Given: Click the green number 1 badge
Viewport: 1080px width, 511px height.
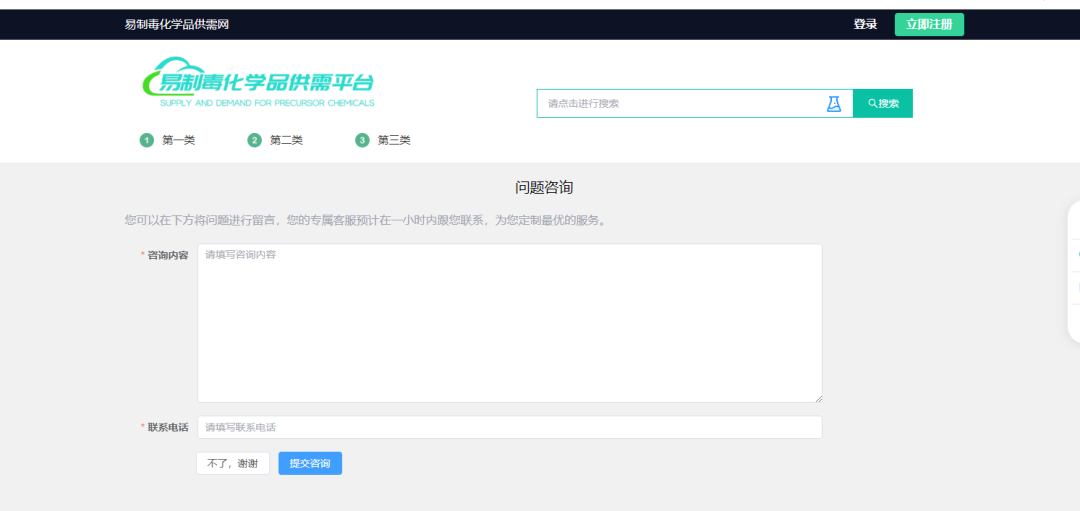Looking at the screenshot, I should 146,140.
